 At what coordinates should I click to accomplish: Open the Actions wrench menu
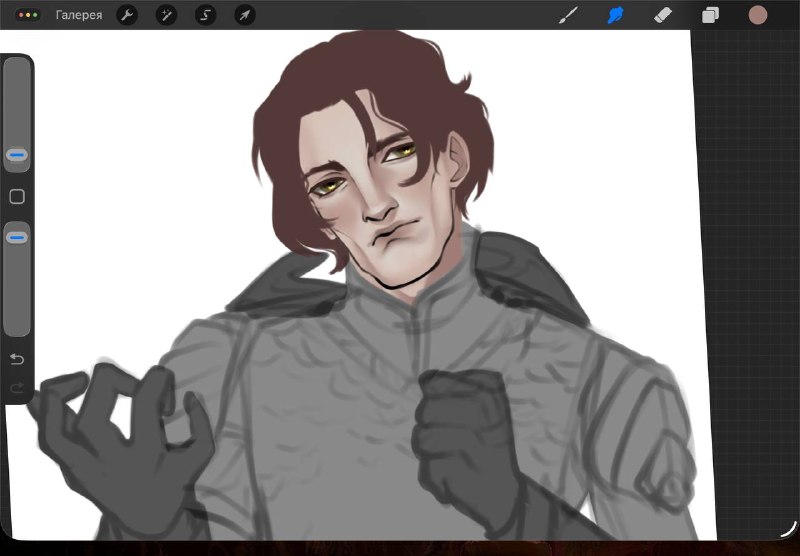pos(127,15)
